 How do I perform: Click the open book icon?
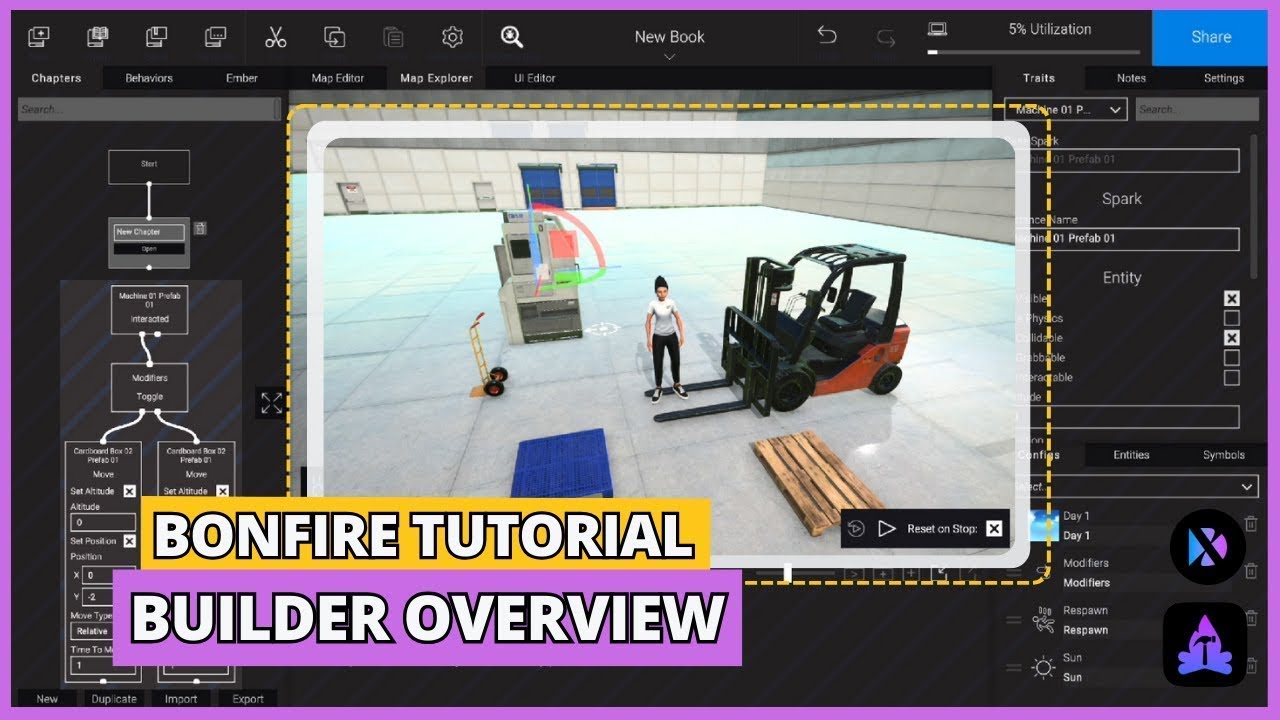(97, 37)
